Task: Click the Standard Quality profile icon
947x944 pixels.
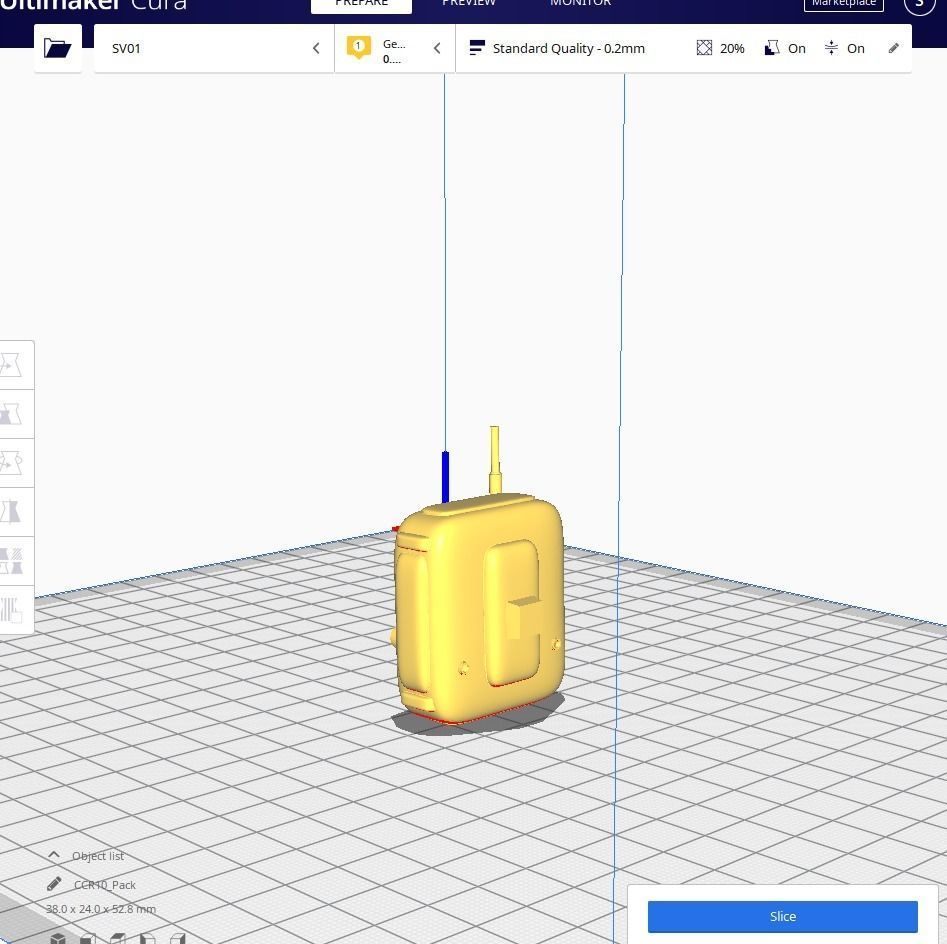Action: 477,48
